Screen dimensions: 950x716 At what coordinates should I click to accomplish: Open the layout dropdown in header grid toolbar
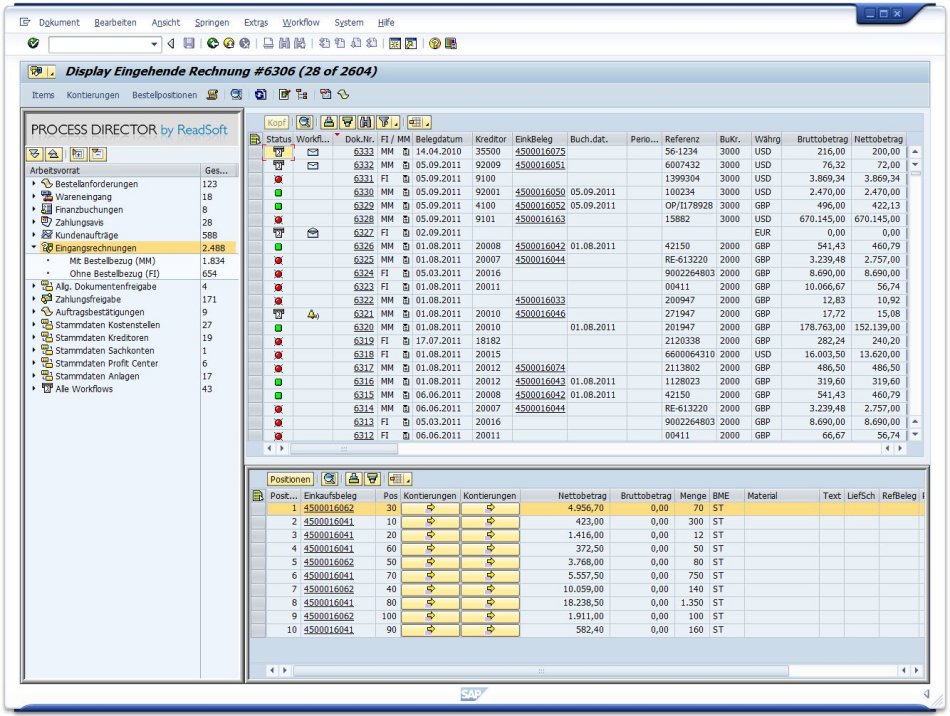tap(428, 123)
